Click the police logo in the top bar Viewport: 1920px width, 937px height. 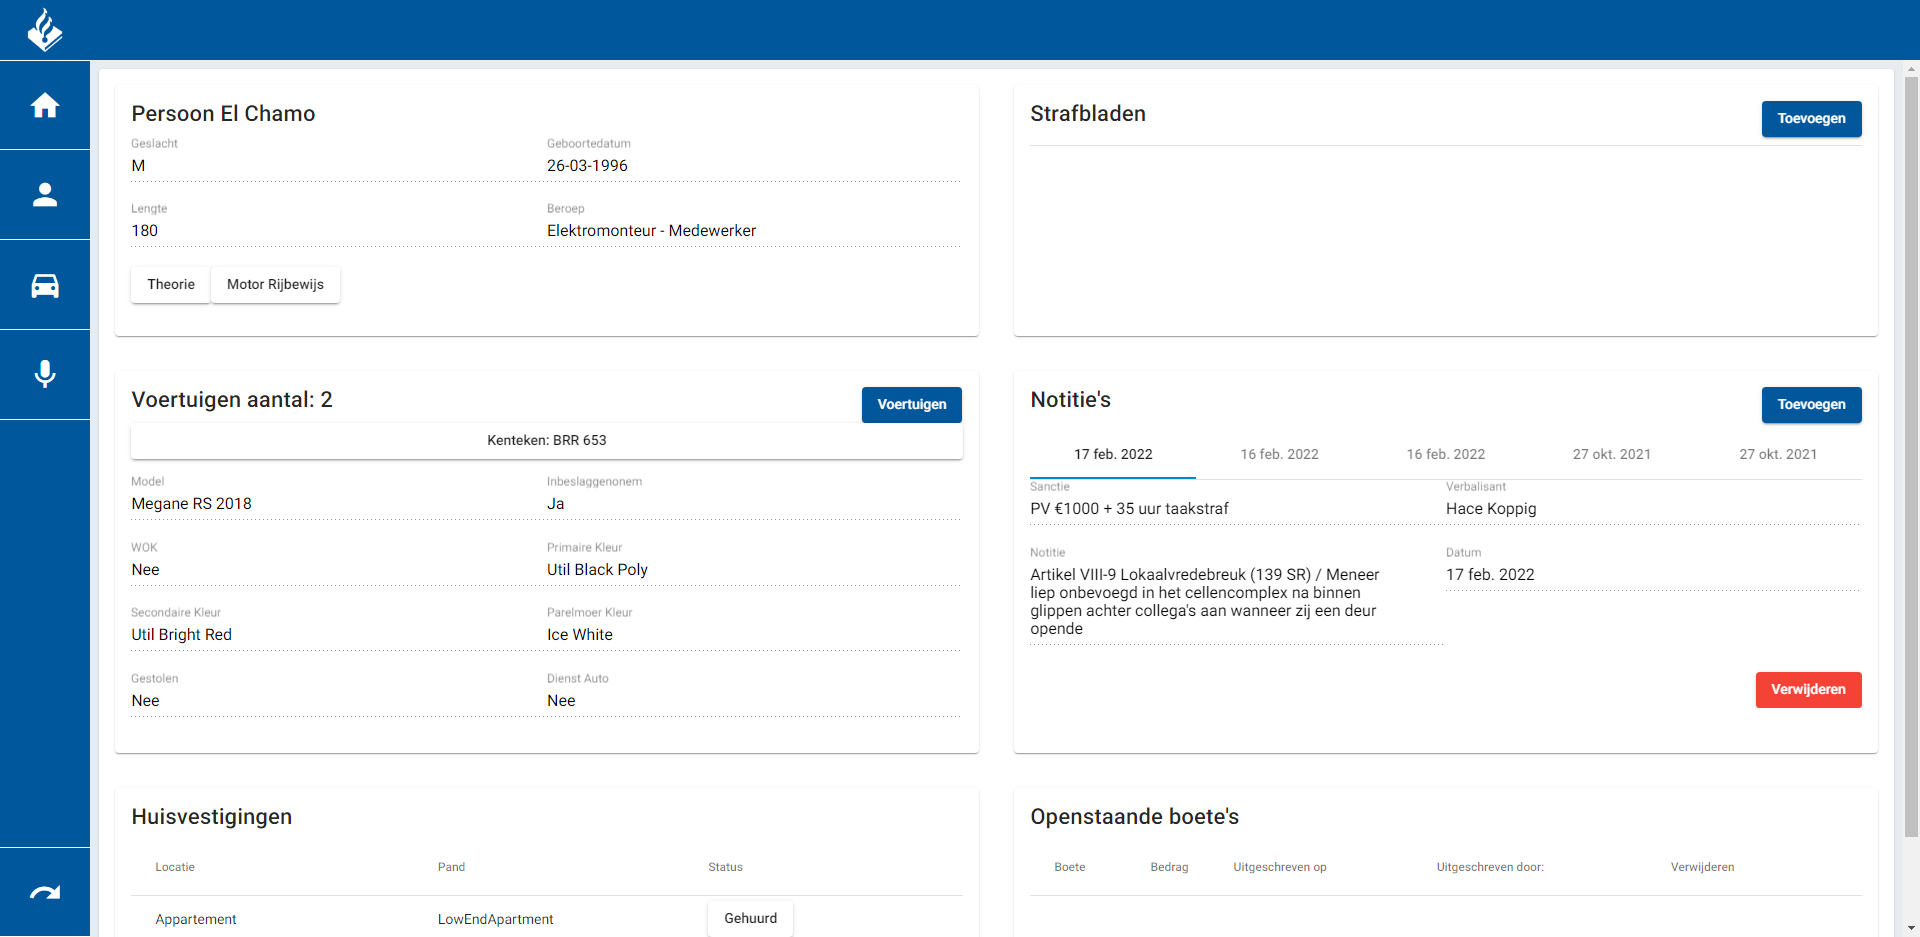(45, 30)
